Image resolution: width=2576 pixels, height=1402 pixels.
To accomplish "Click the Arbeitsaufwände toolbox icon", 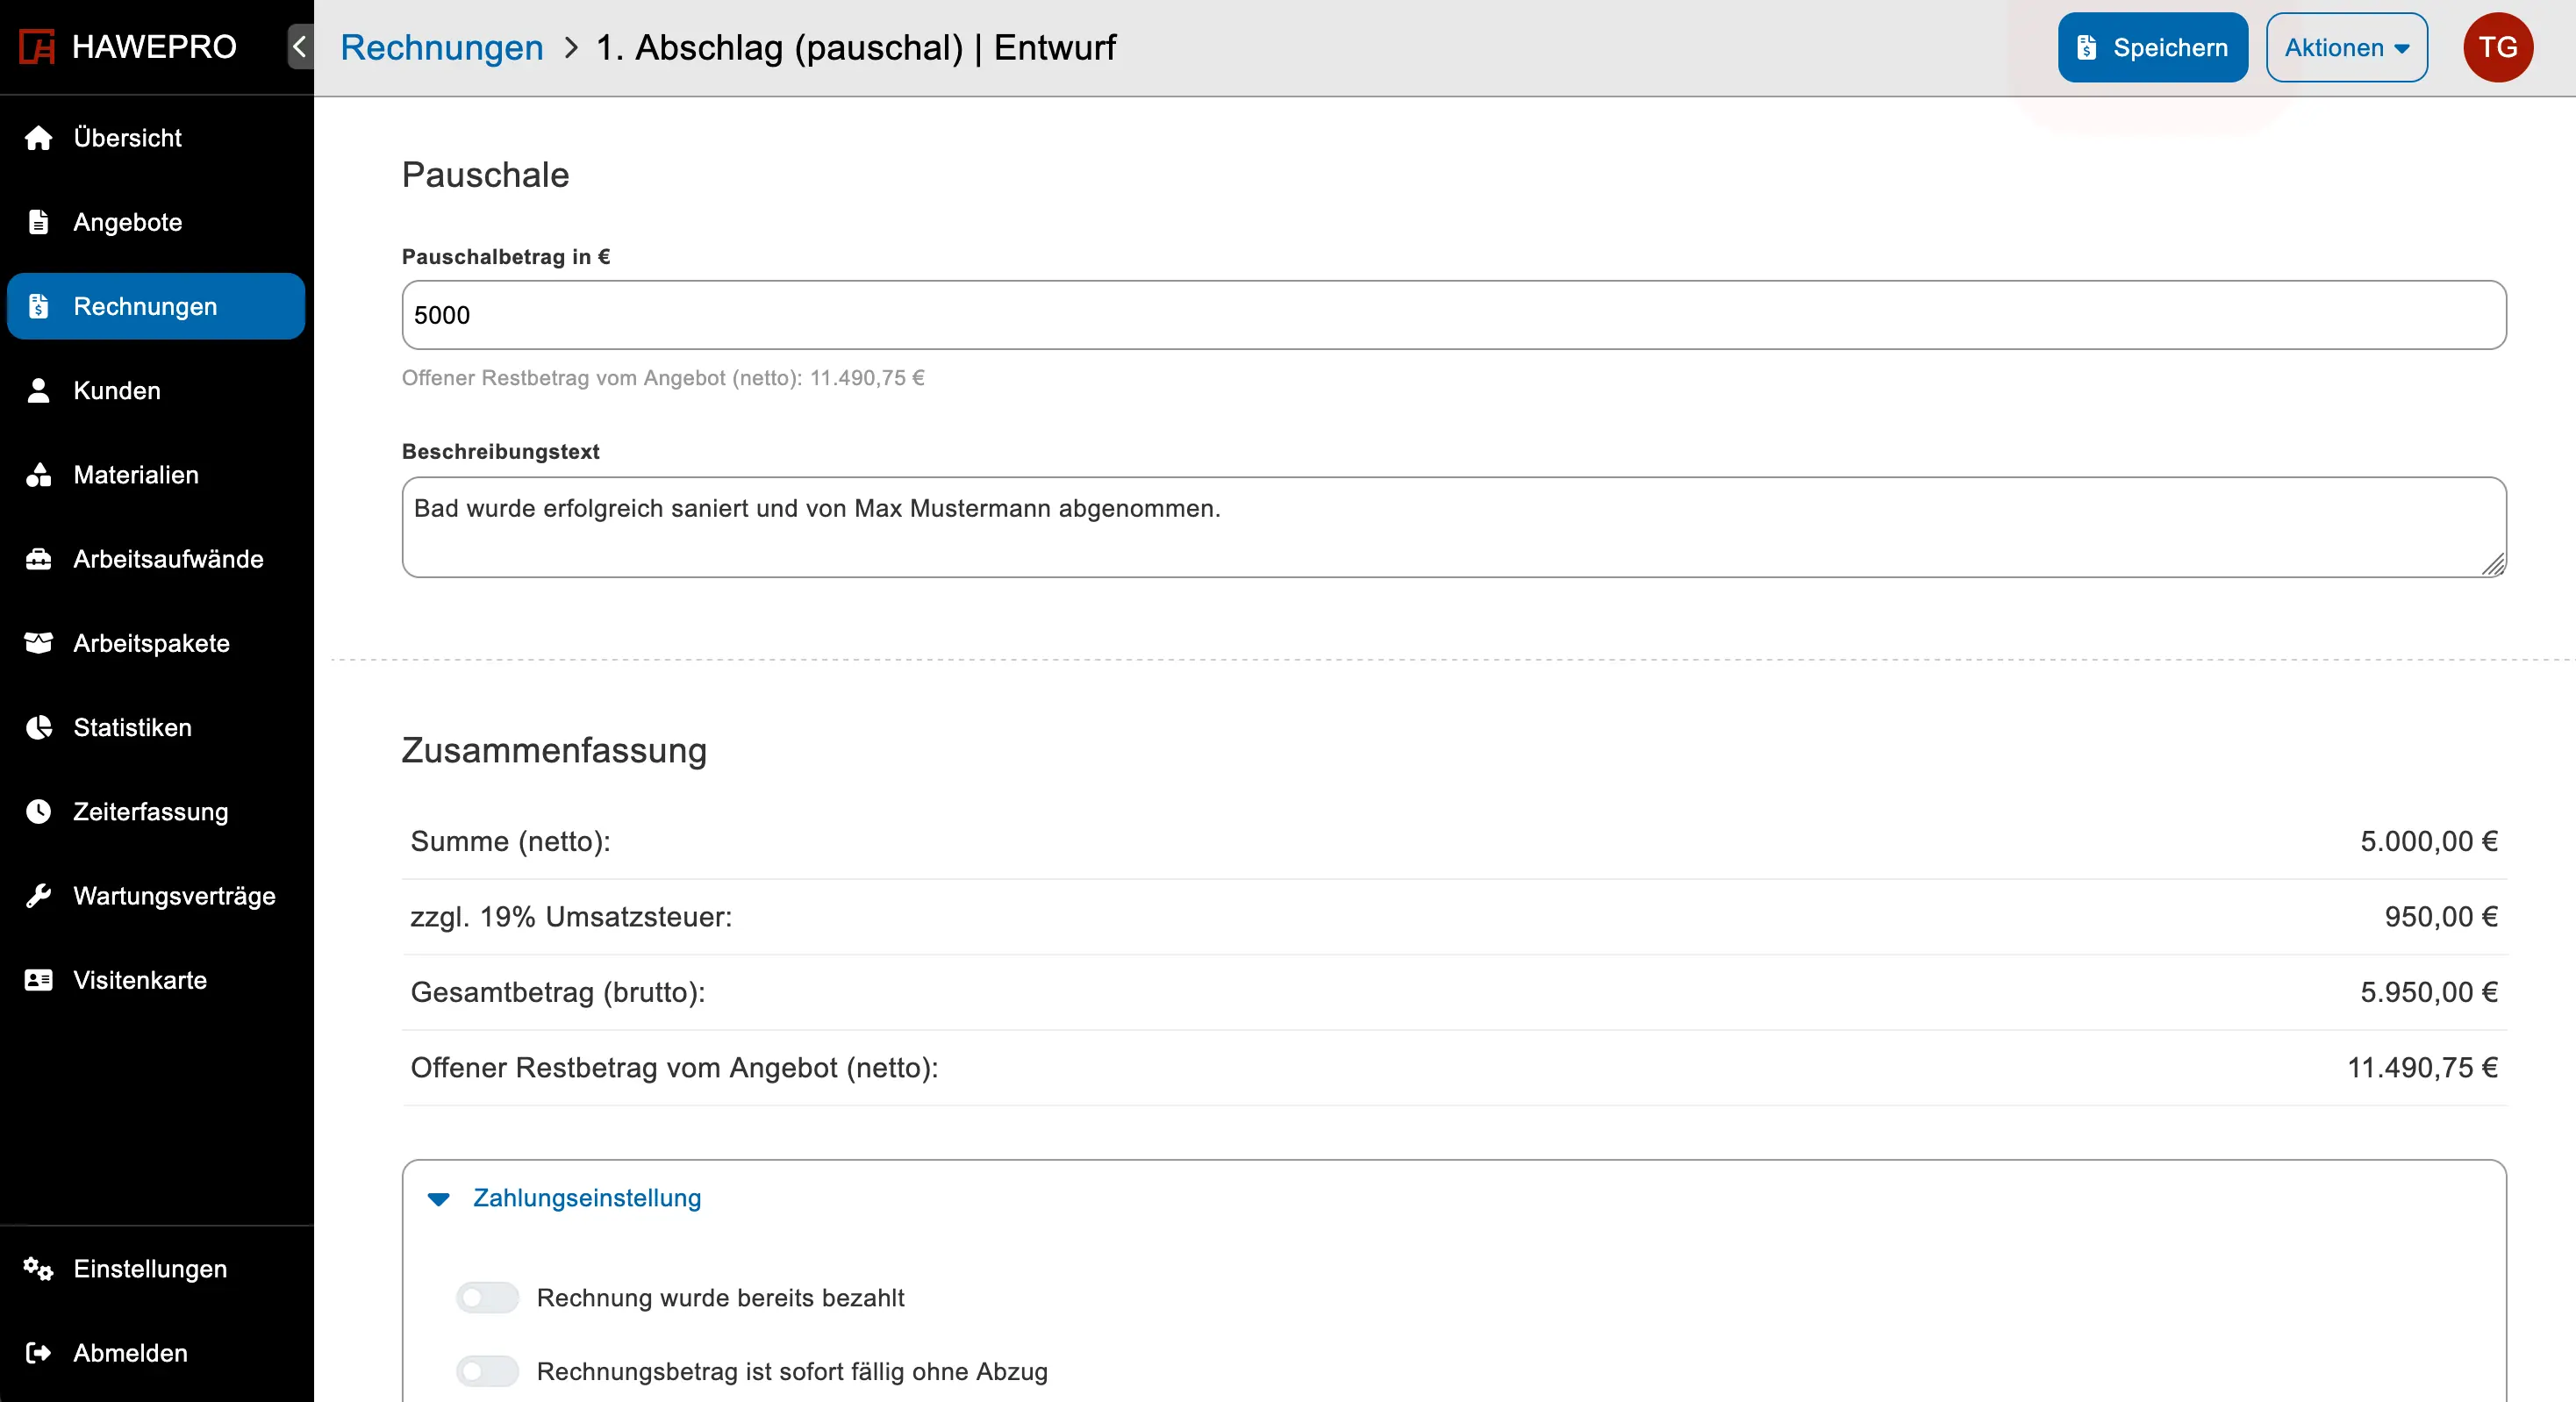I will tap(38, 559).
